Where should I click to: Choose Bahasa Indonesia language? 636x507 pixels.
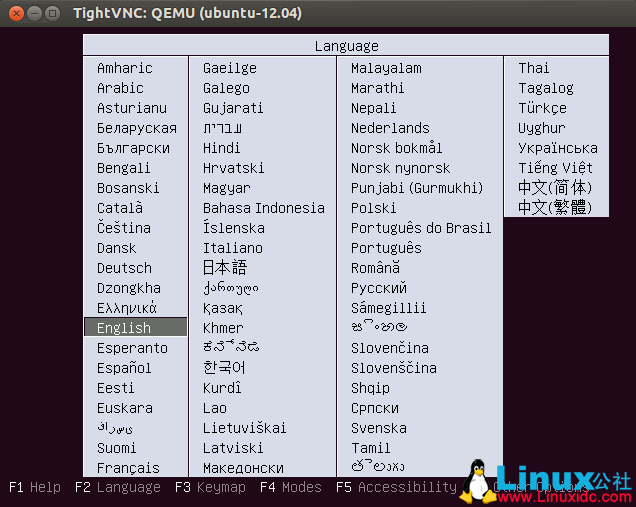pos(264,208)
